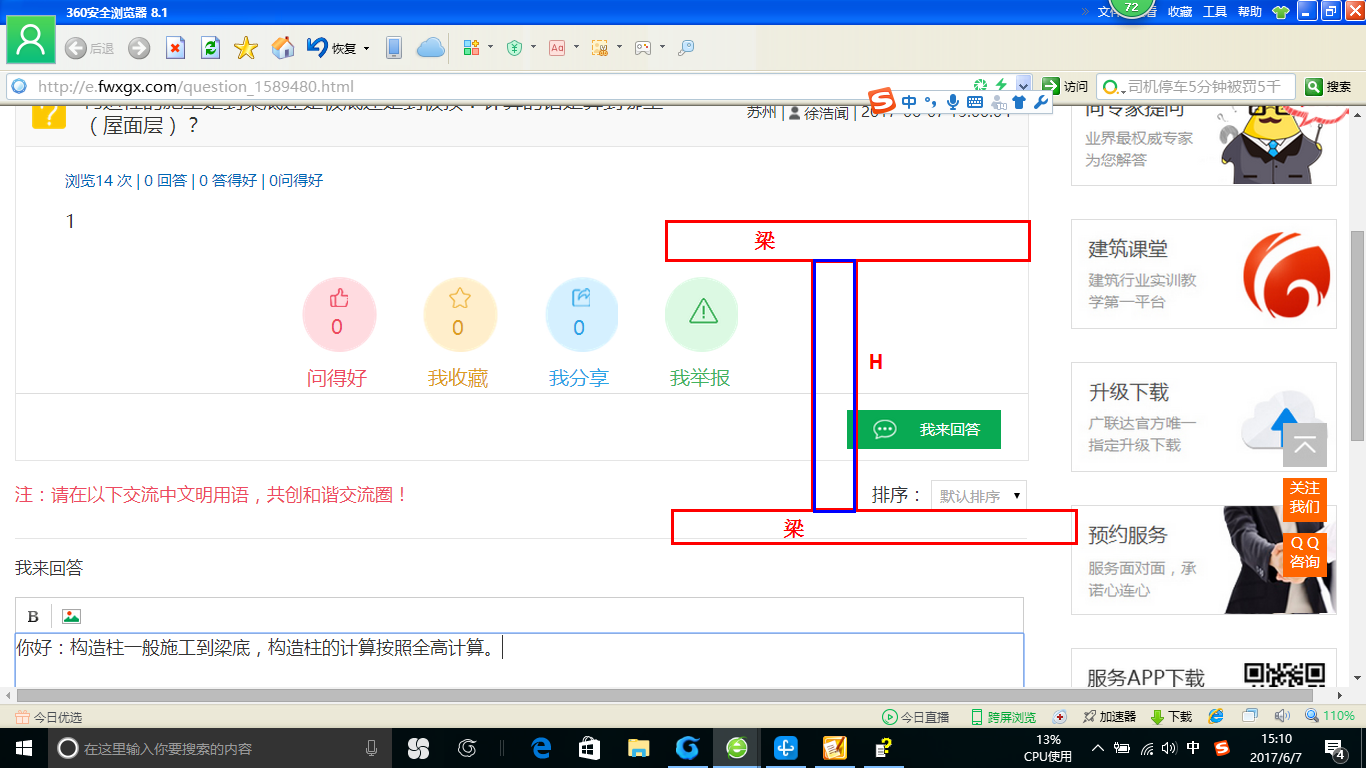
Task: Click 跨屏浏览 in the status bar
Action: click(1003, 717)
